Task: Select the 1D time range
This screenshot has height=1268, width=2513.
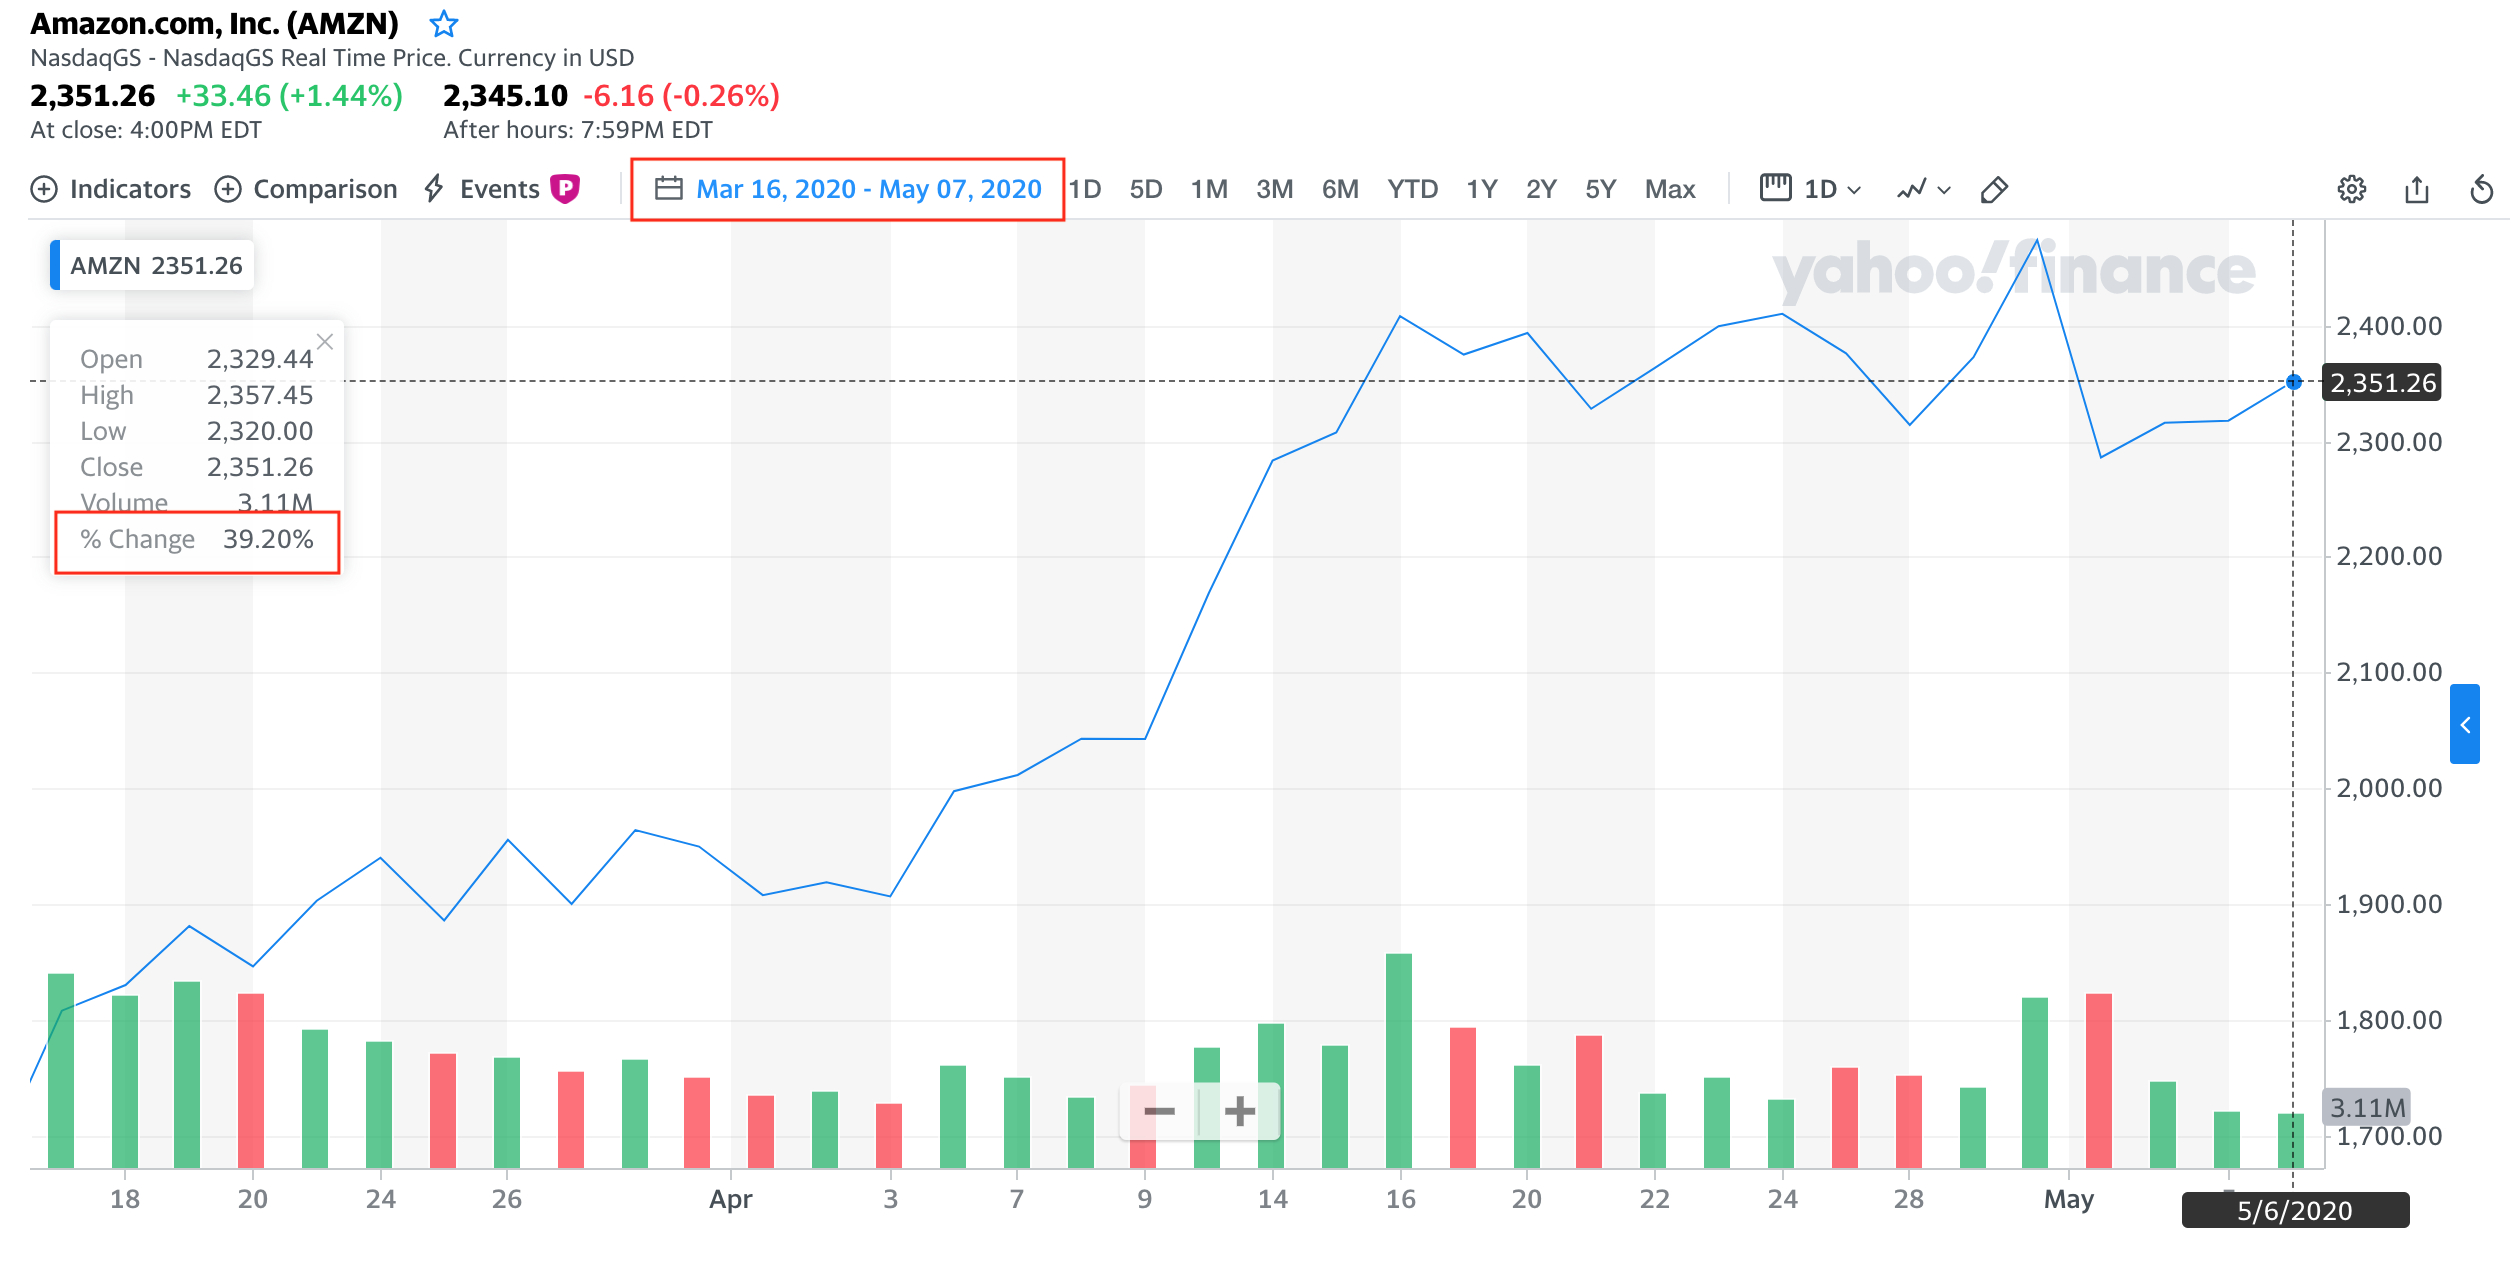Action: (1085, 189)
